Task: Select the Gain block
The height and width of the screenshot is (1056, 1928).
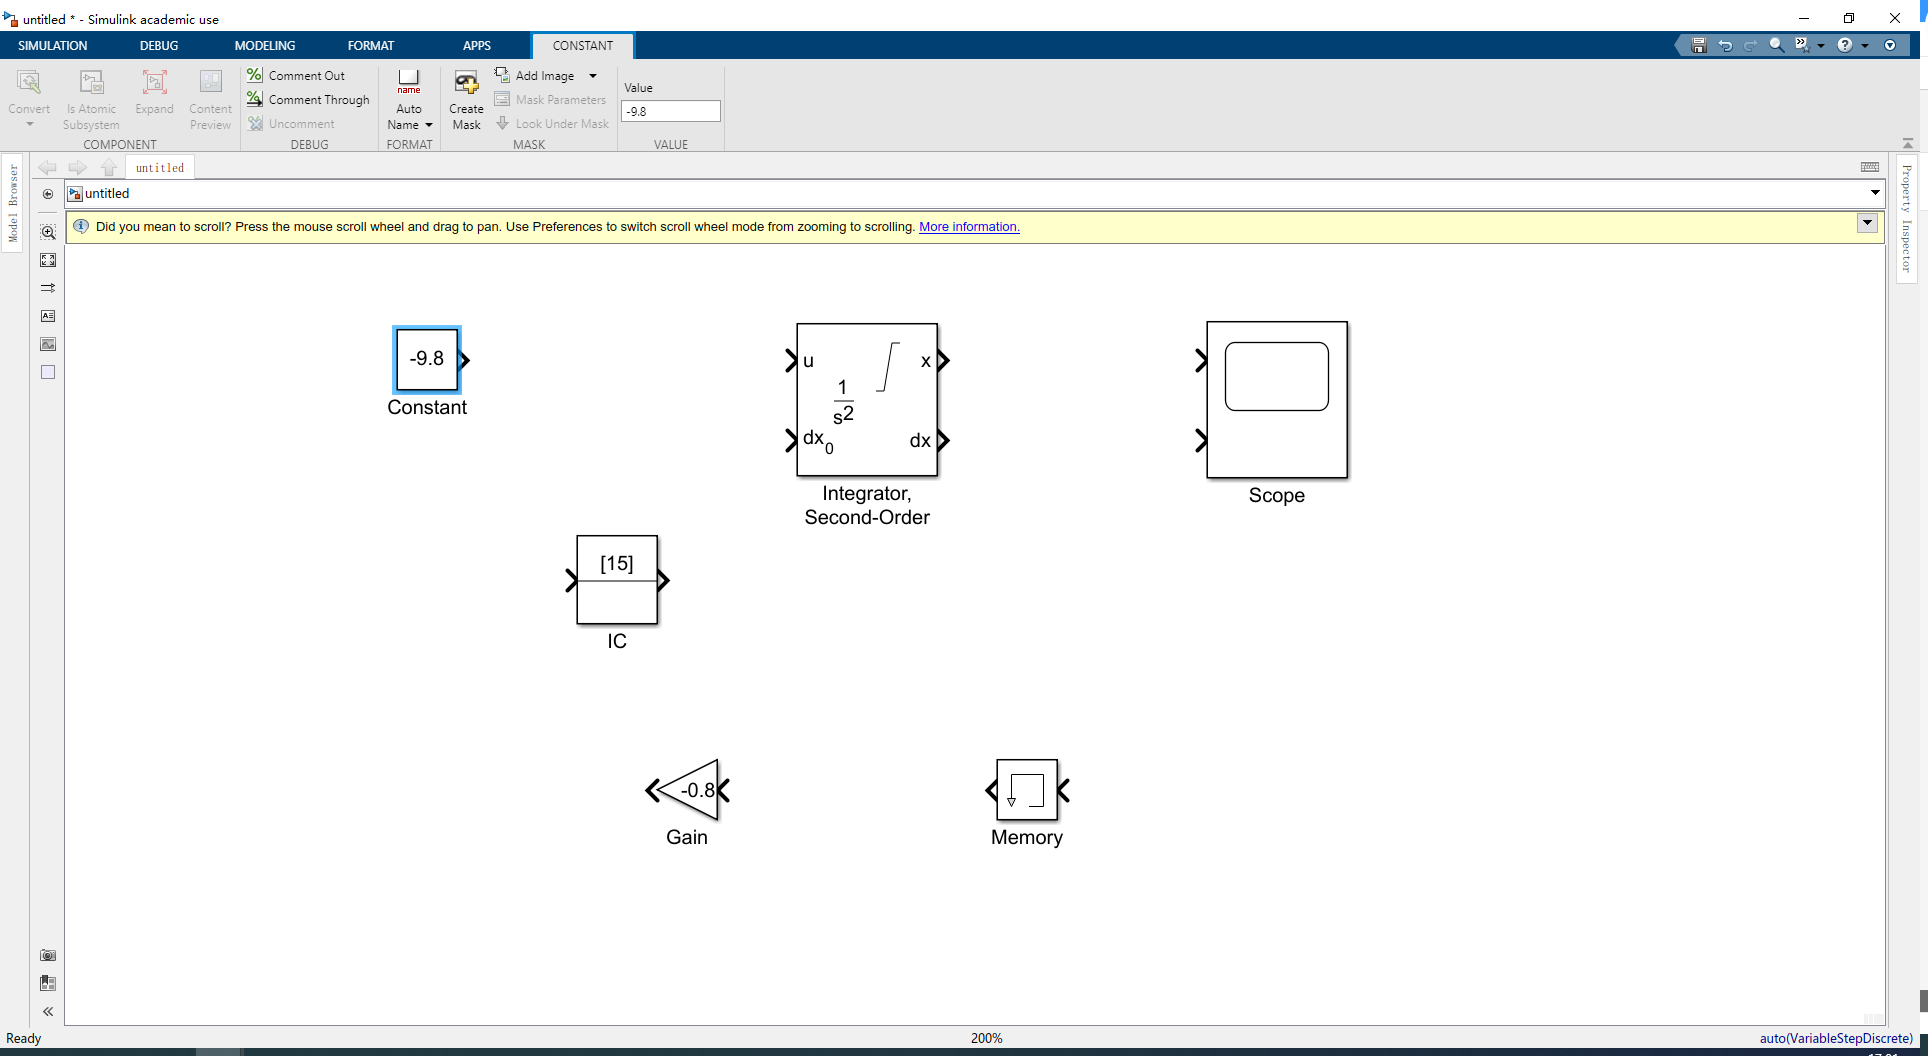Action: [688, 791]
